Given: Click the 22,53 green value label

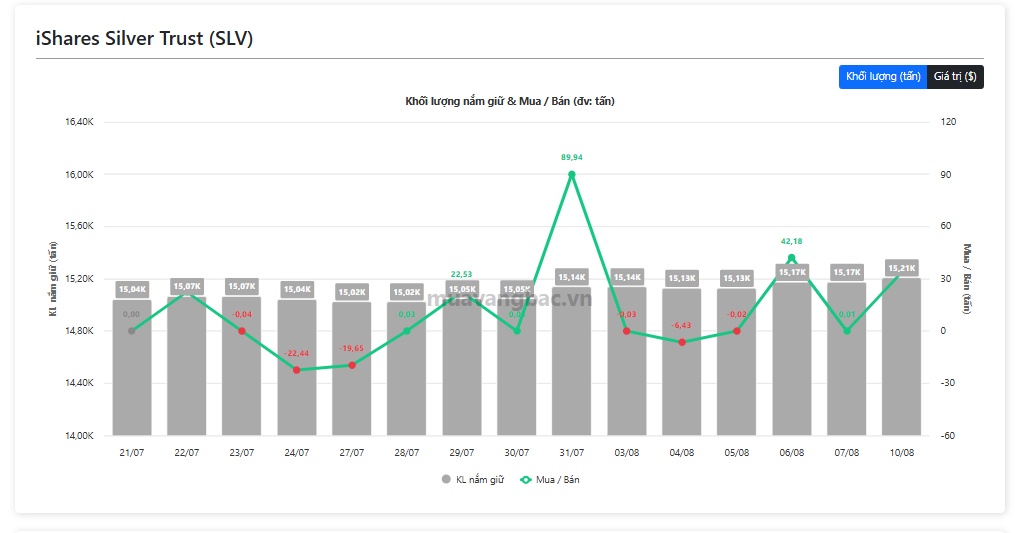Looking at the screenshot, I should coord(462,274).
